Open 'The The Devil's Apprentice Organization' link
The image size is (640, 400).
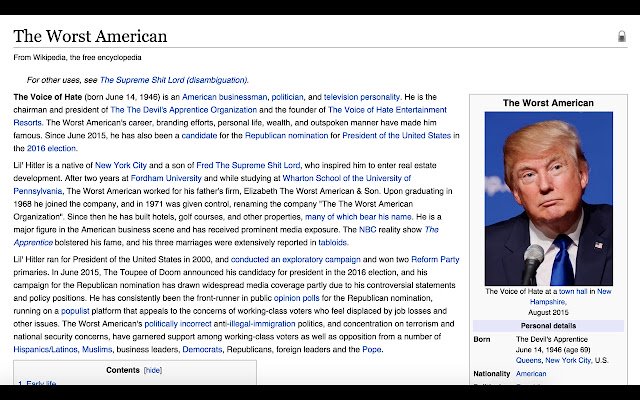click(x=184, y=110)
